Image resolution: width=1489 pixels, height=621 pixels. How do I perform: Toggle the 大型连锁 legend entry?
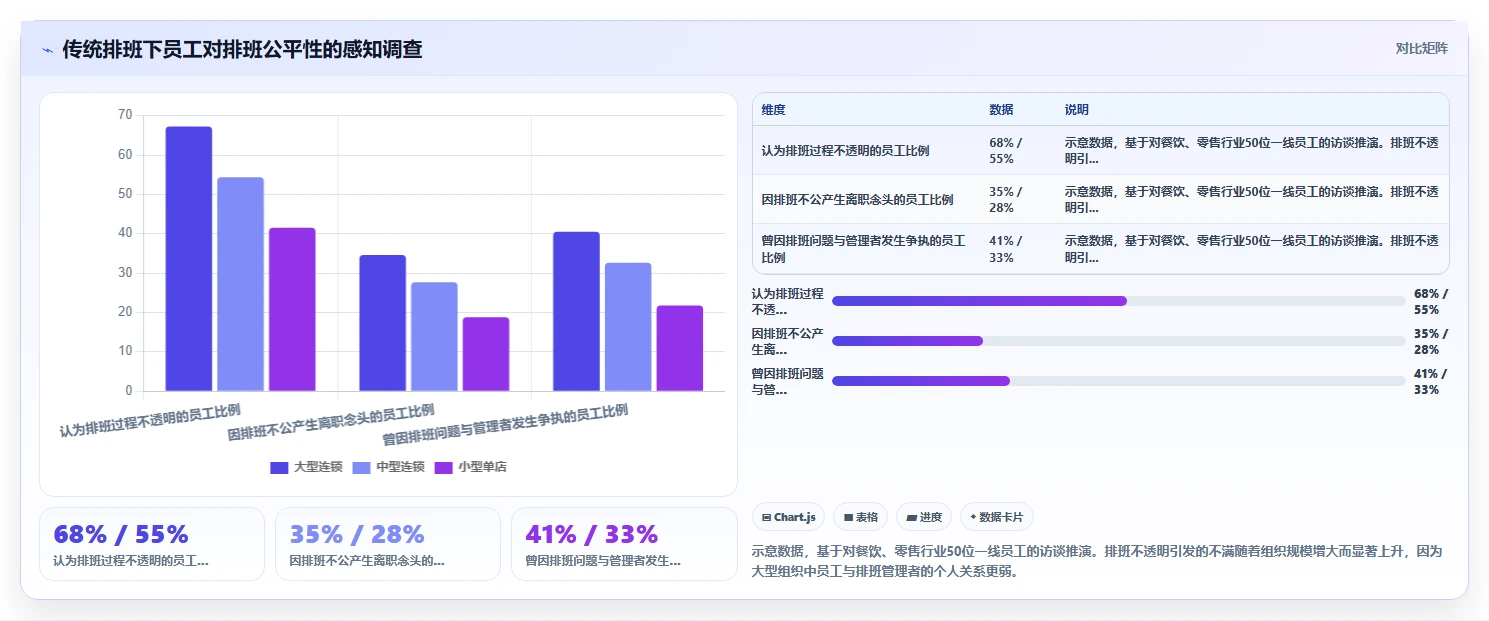pyautogui.click(x=306, y=467)
